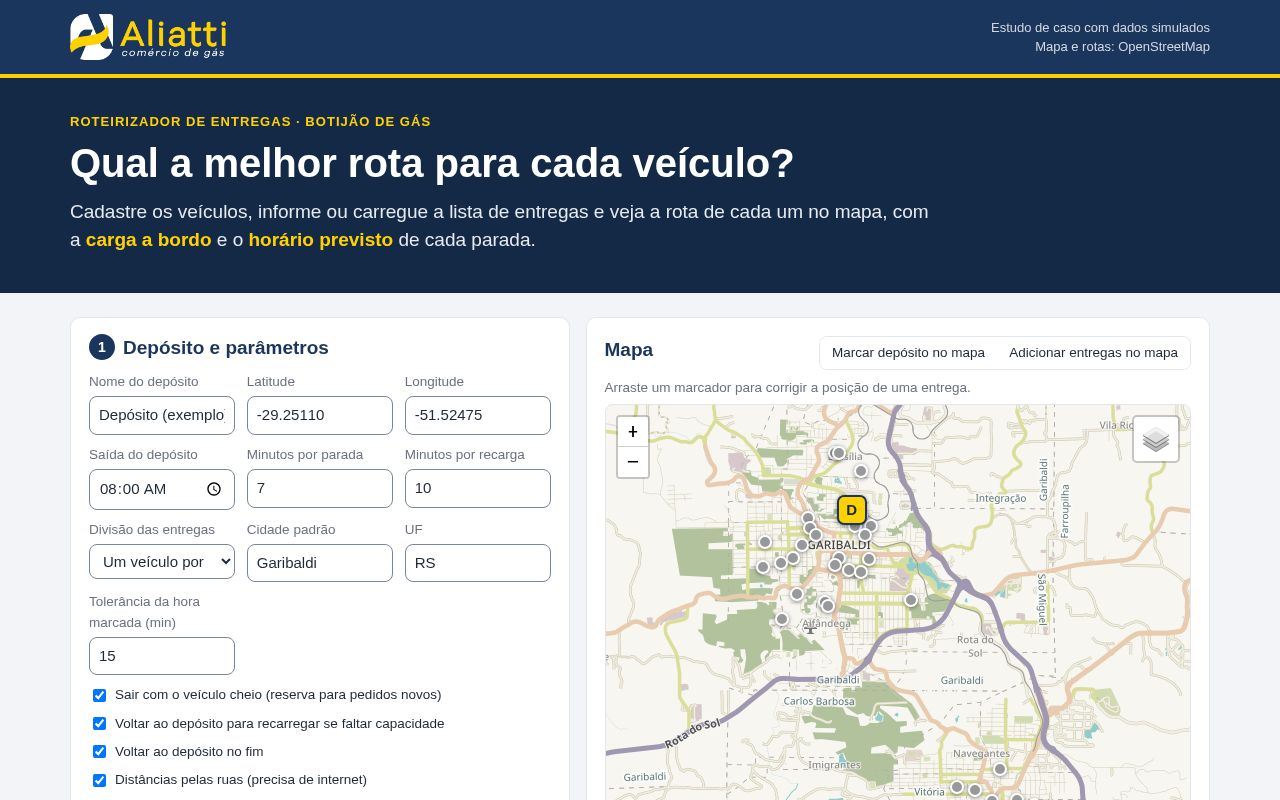Viewport: 1280px width, 800px height.
Task: Click the 'Mapa' heading
Action: pos(629,350)
